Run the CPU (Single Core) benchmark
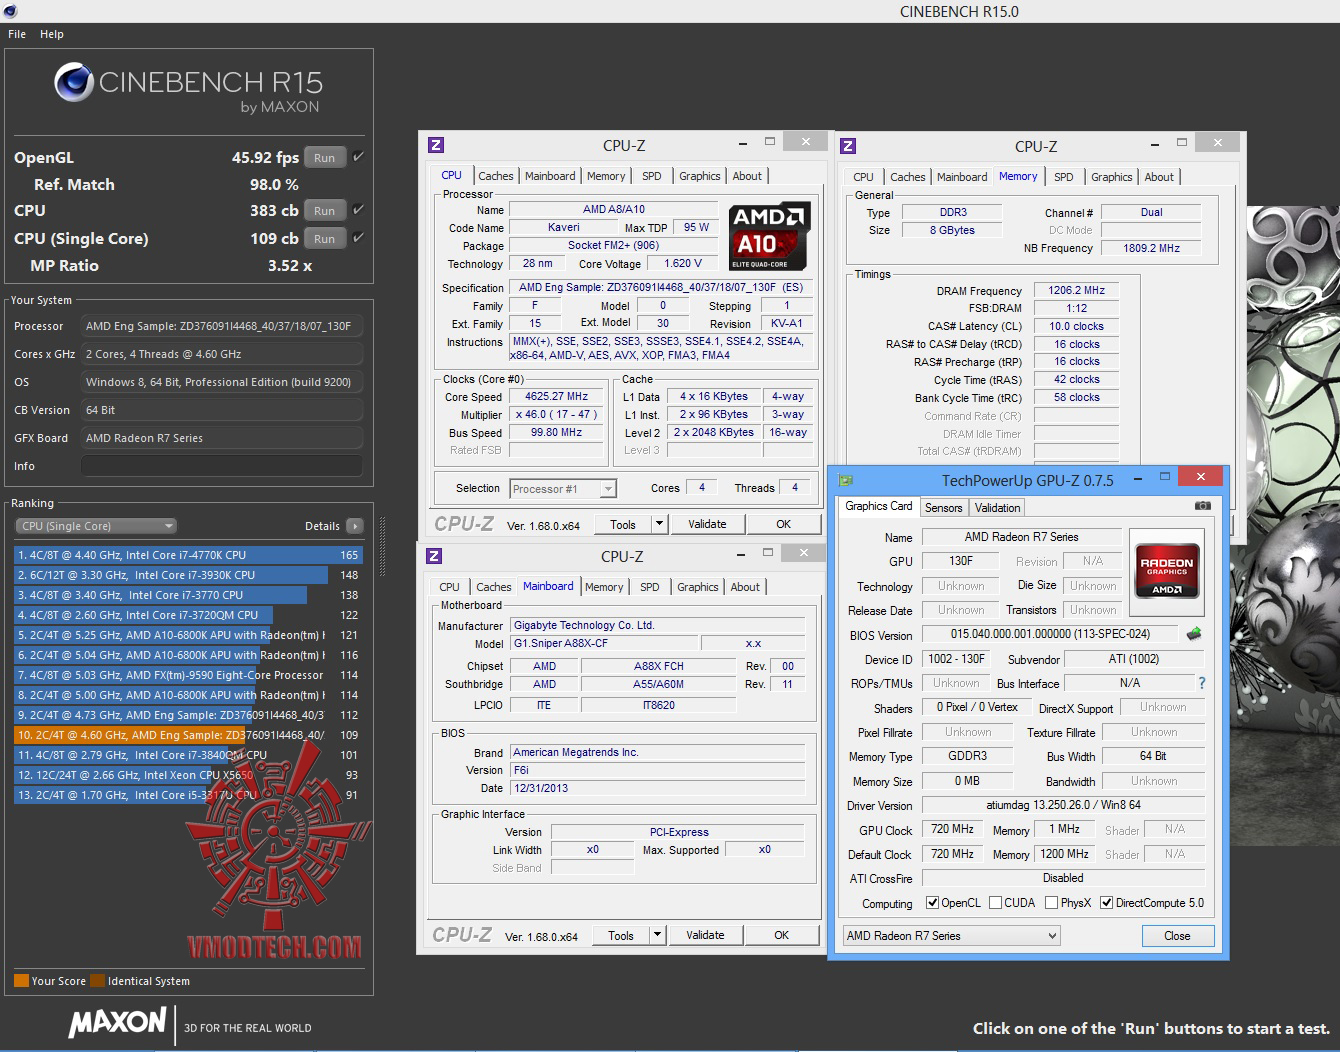The width and height of the screenshot is (1340, 1052). click(325, 238)
